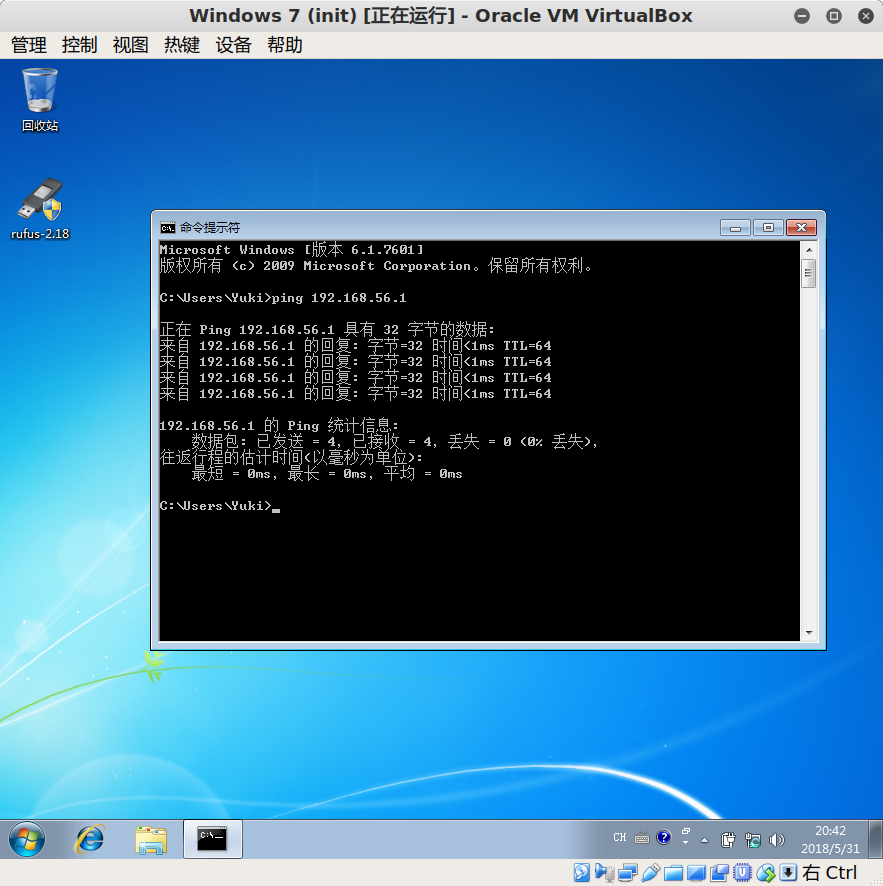Click the 'Microsoft Windows [版本 6.1.7601]' line
Image resolution: width=883 pixels, height=886 pixels.
[x=291, y=250]
